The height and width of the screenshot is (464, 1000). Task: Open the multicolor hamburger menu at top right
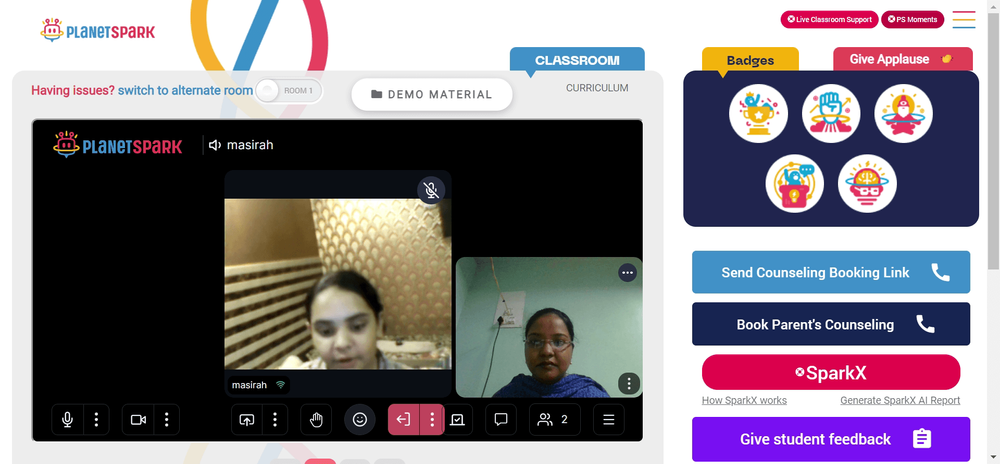[964, 20]
